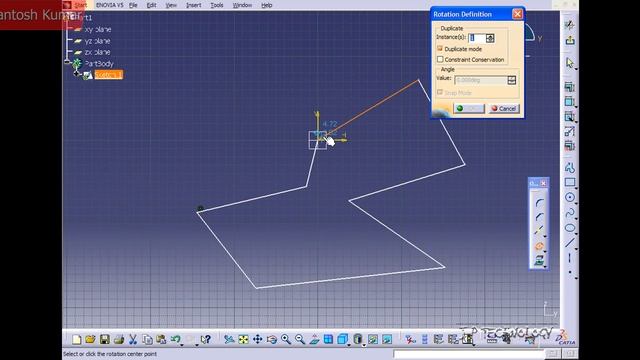Click the Fit All In view icon

[243, 339]
